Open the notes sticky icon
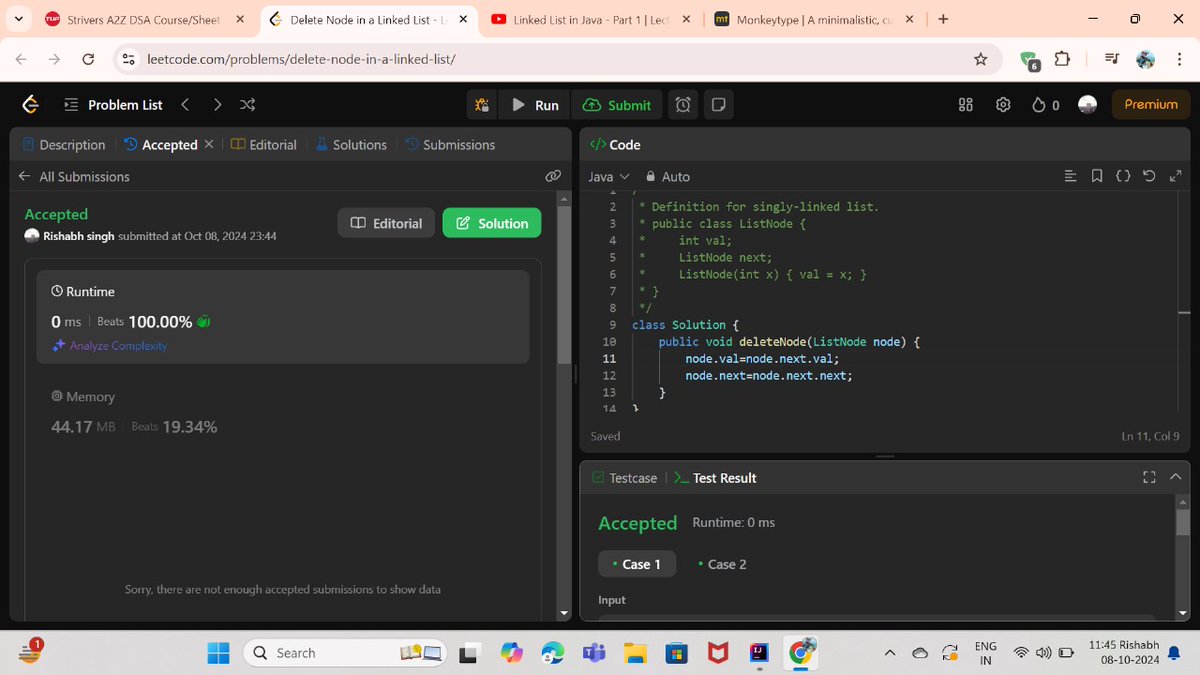1200x675 pixels. pyautogui.click(x=718, y=105)
